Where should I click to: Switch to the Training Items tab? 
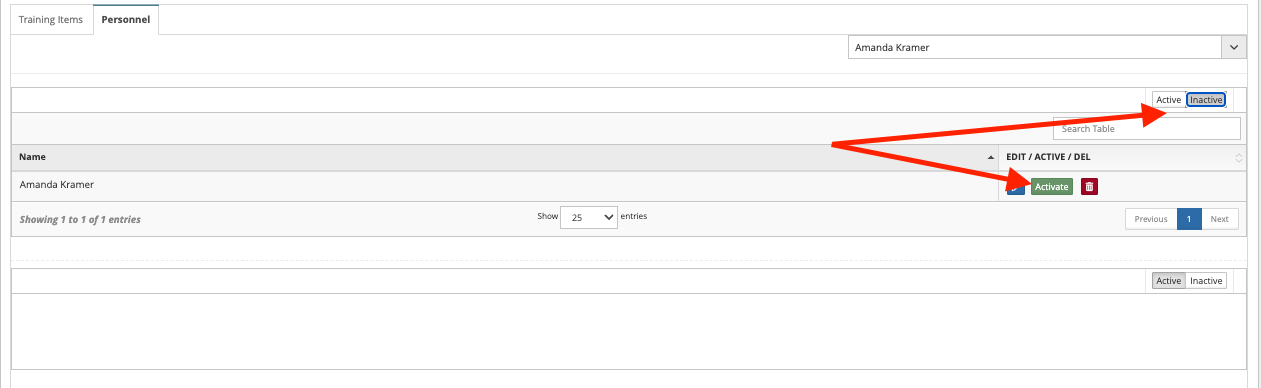[51, 20]
